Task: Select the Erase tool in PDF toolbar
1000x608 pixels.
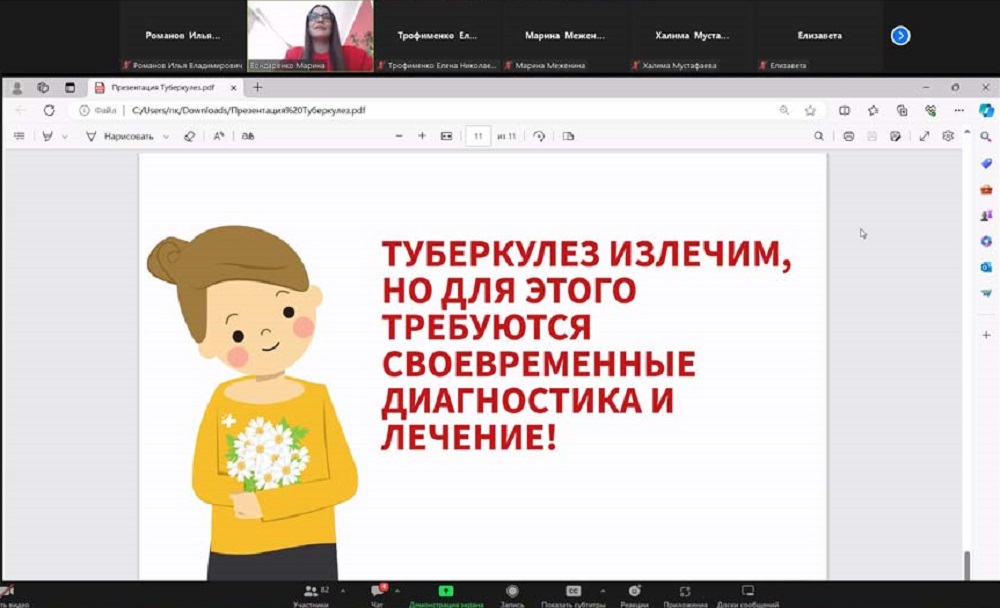Action: (190, 136)
